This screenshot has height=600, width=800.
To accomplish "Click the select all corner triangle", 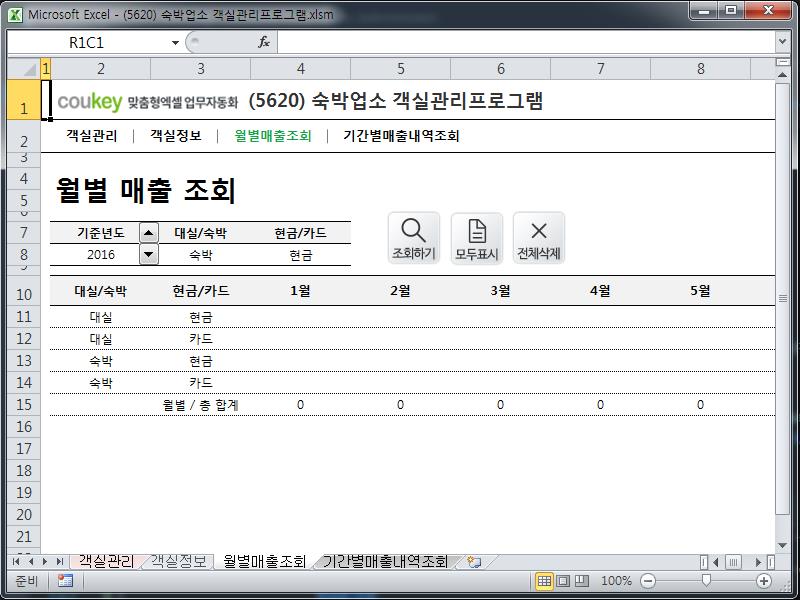I will (x=24, y=68).
